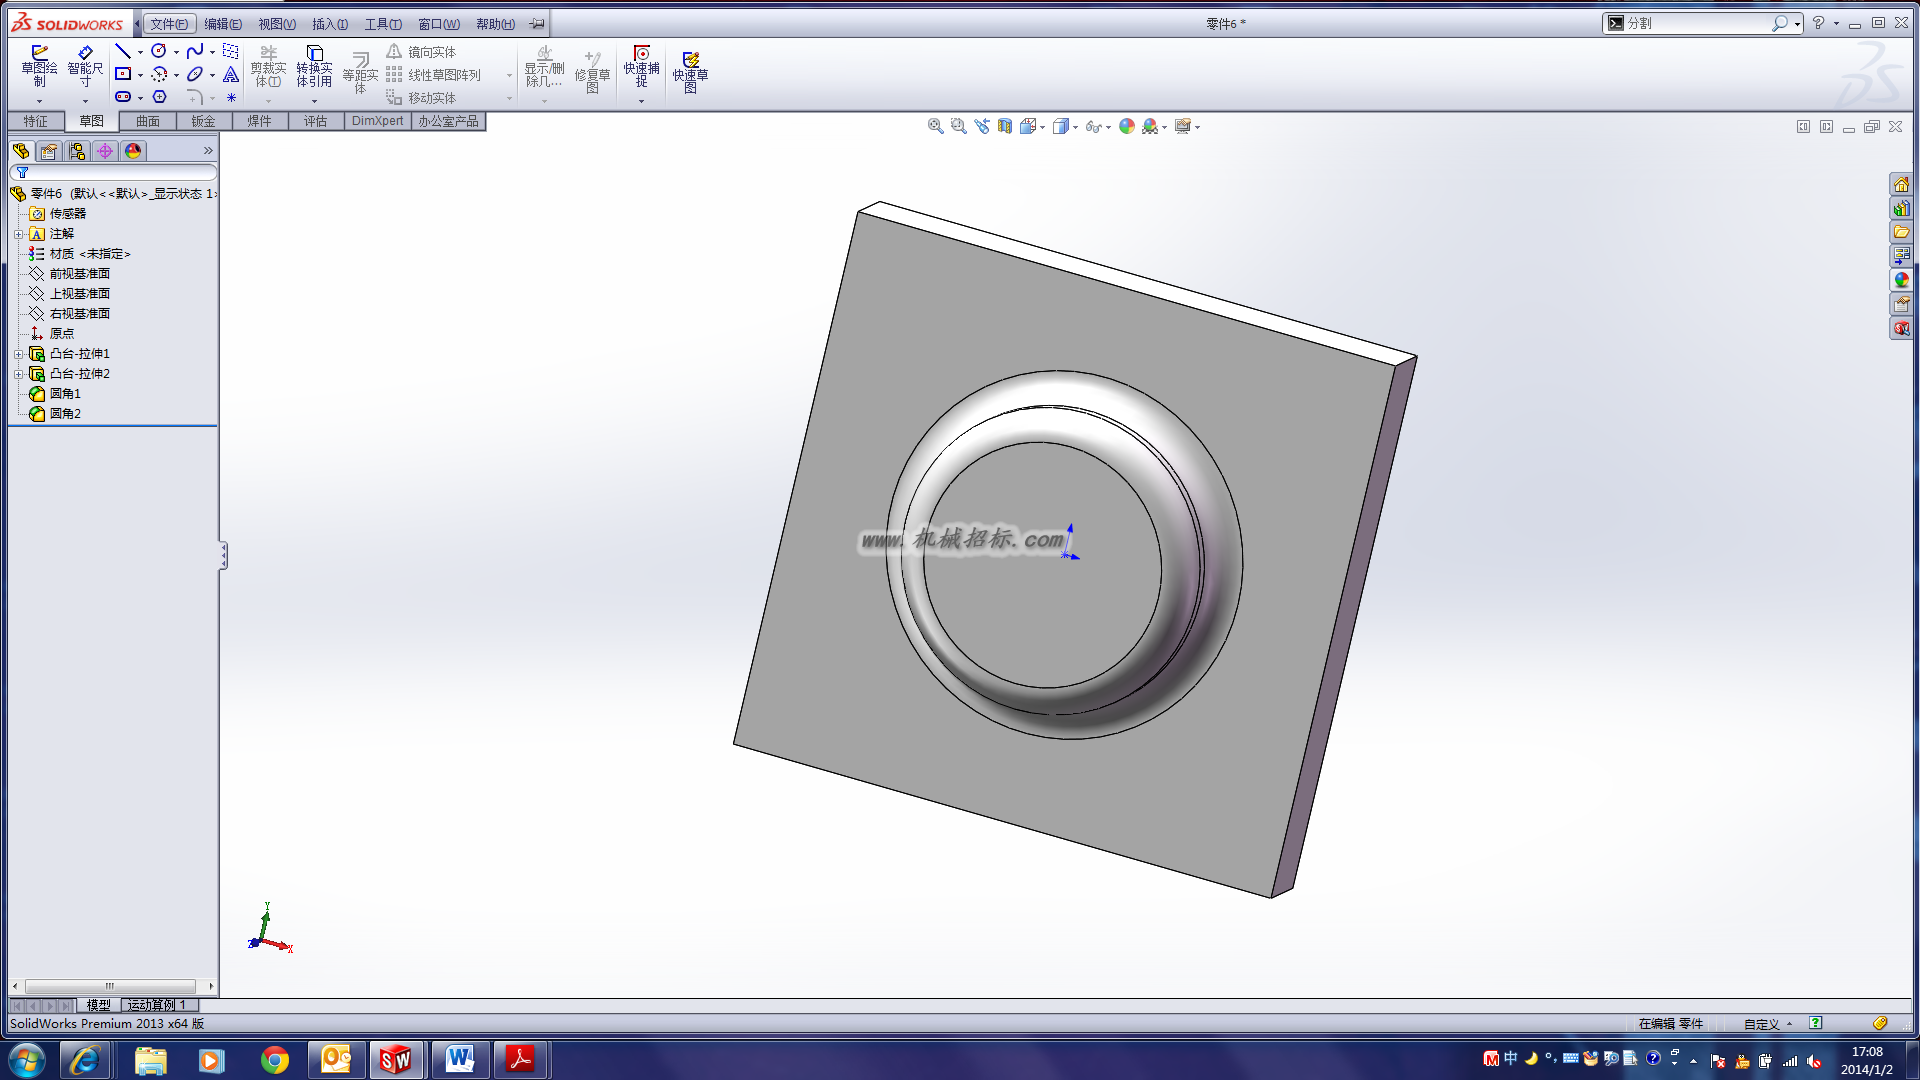
Task: Expand the 注解 annotations node
Action: tap(18, 234)
